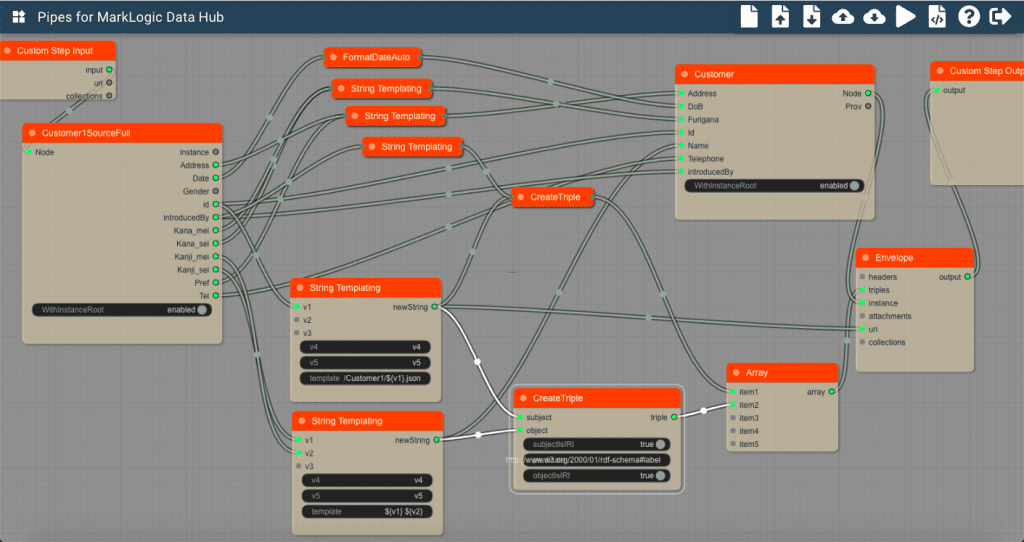Collapse the Array node via its title dot
Screen dimensions: 1024x542
[x=737, y=373]
